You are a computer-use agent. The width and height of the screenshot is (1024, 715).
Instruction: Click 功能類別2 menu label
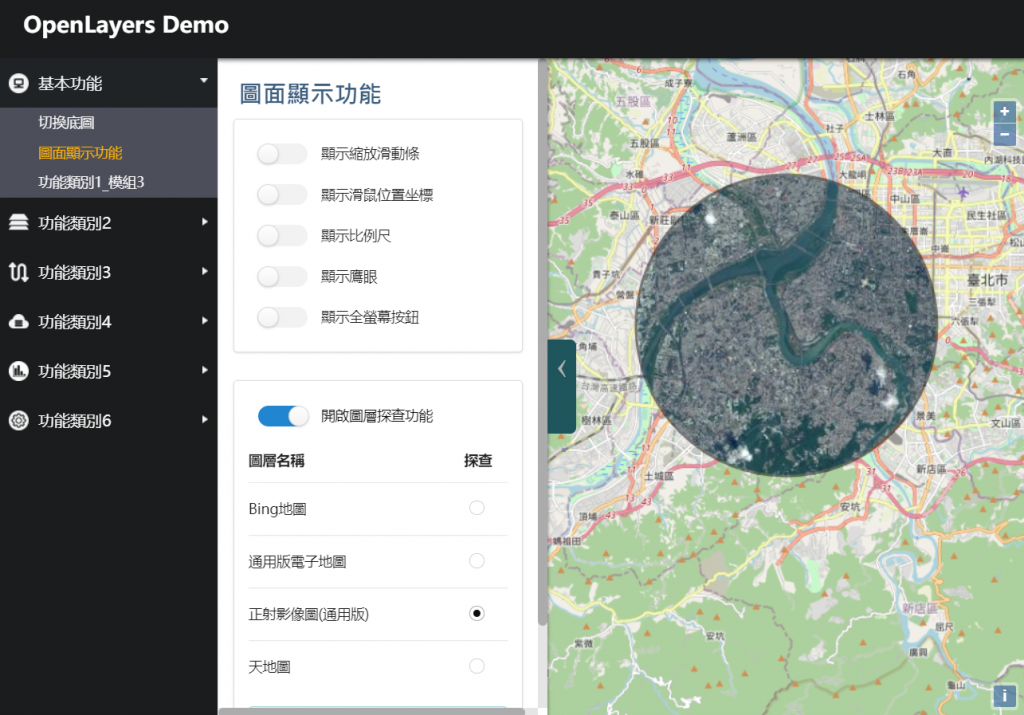click(74, 223)
